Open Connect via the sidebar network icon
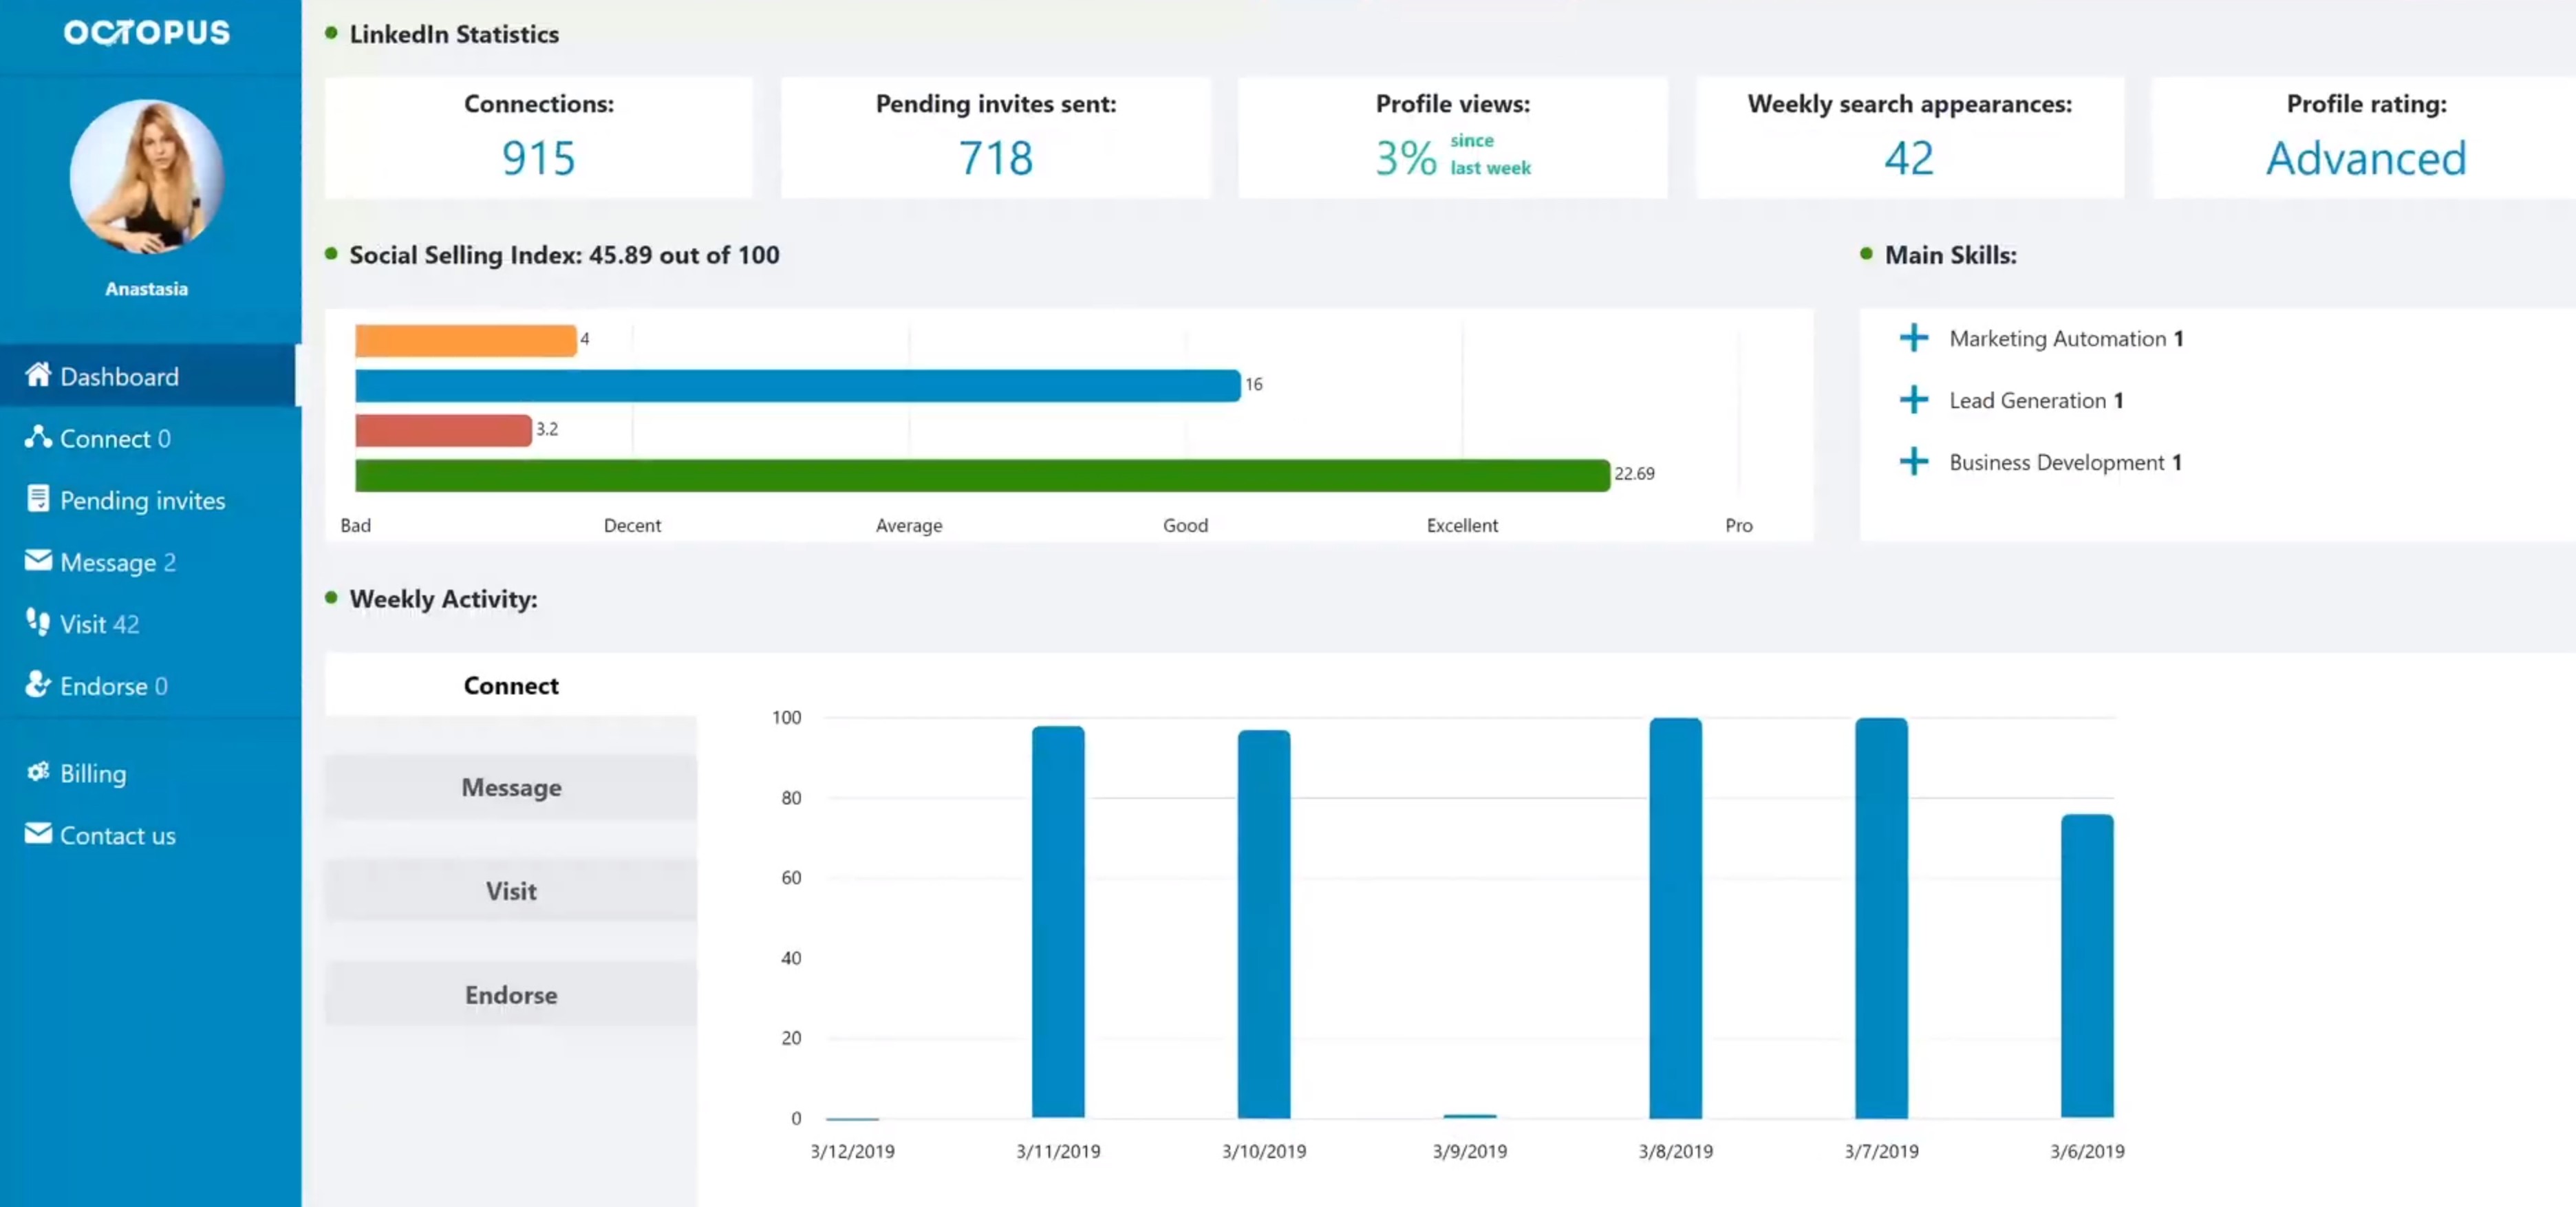 pos(37,437)
